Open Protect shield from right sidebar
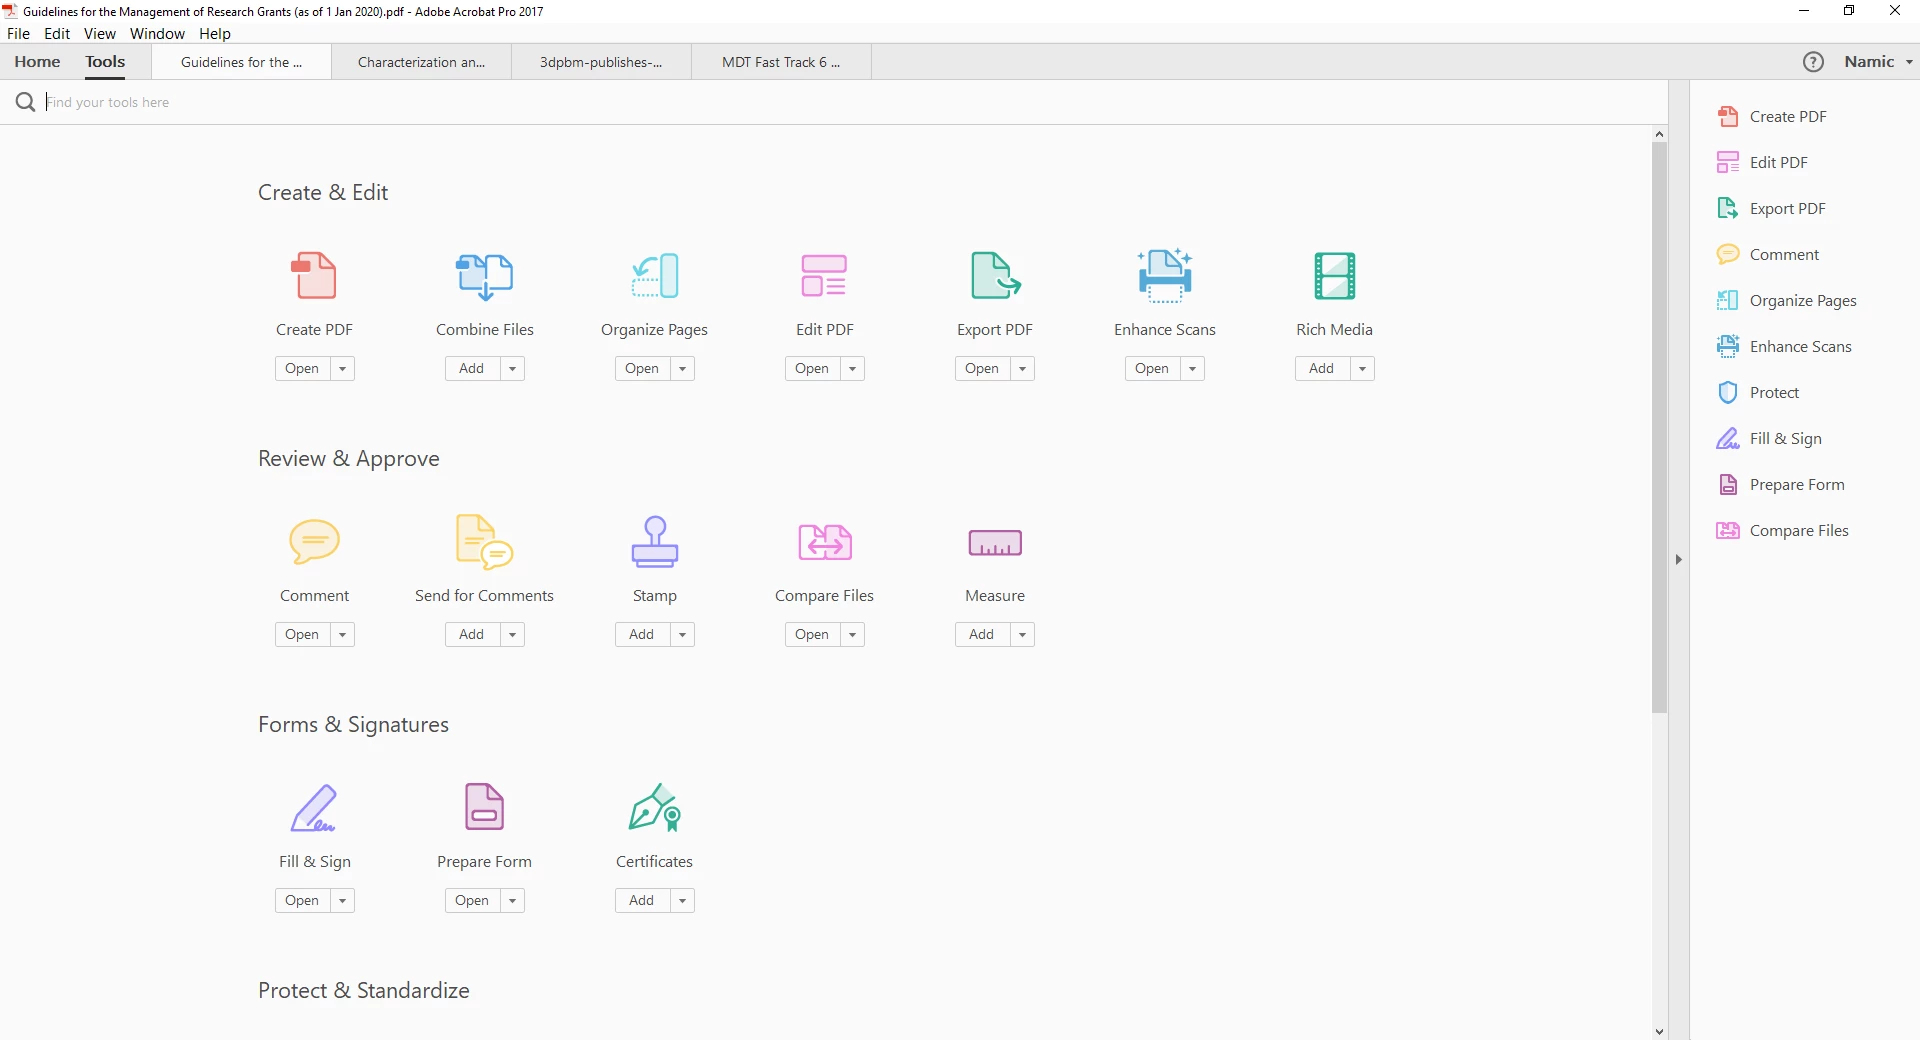1920x1040 pixels. [x=1758, y=392]
